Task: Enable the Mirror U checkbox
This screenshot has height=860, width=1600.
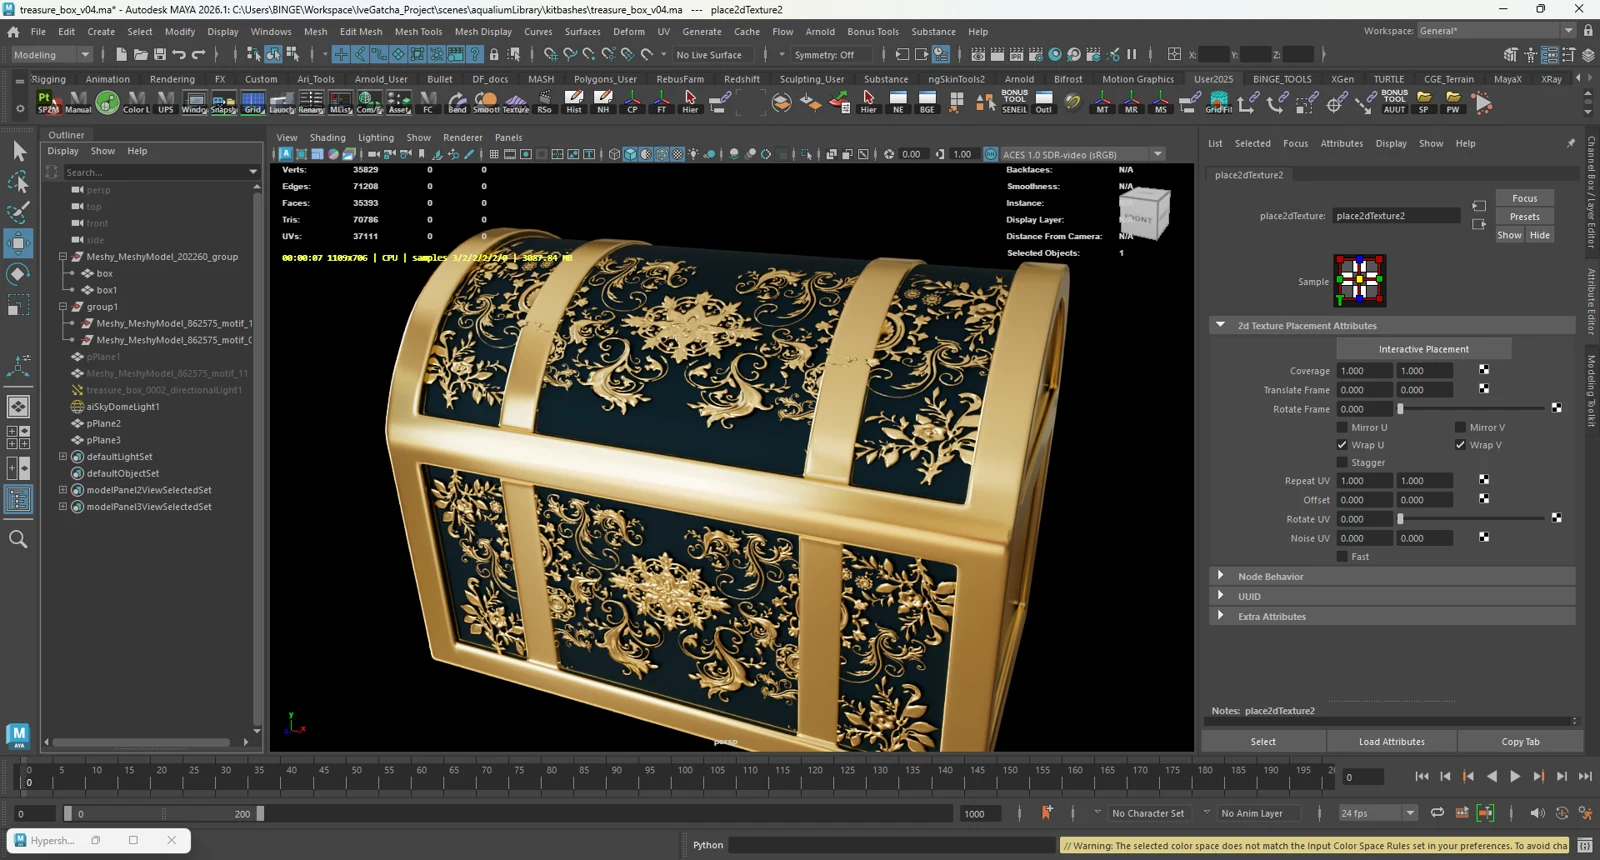Action: pos(1342,427)
